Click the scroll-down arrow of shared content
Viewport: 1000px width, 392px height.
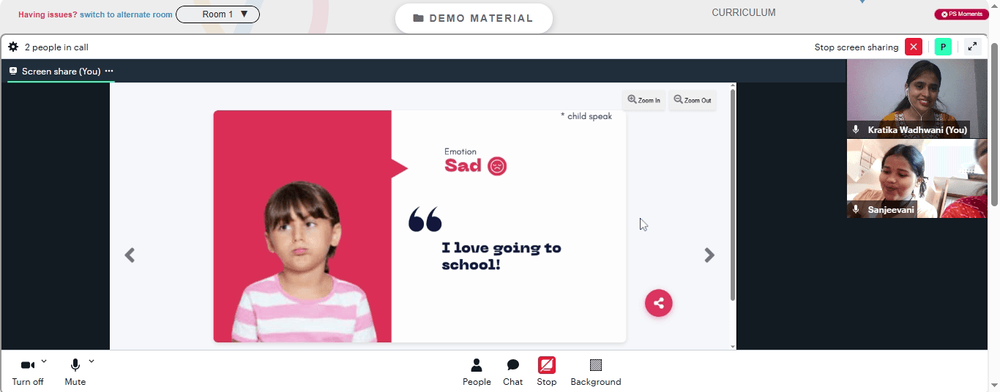732,346
